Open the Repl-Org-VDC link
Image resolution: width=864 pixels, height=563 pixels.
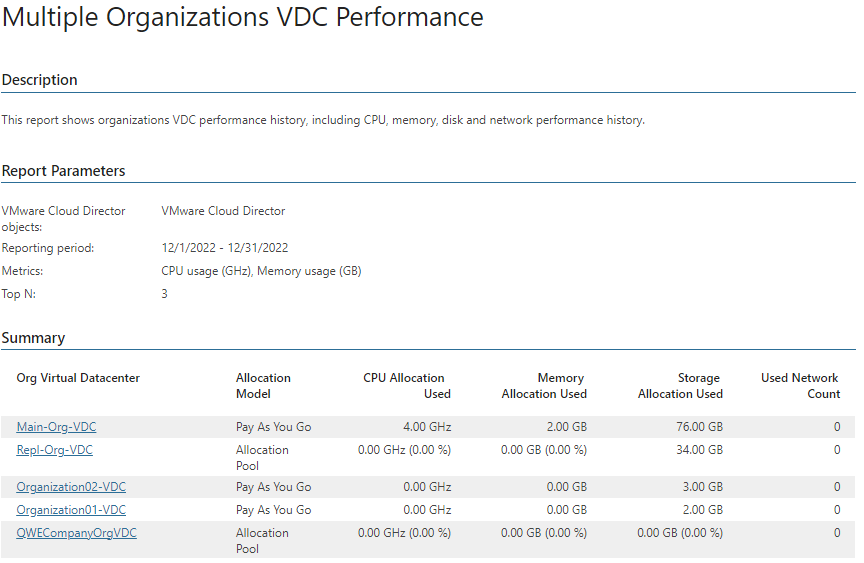pos(55,450)
